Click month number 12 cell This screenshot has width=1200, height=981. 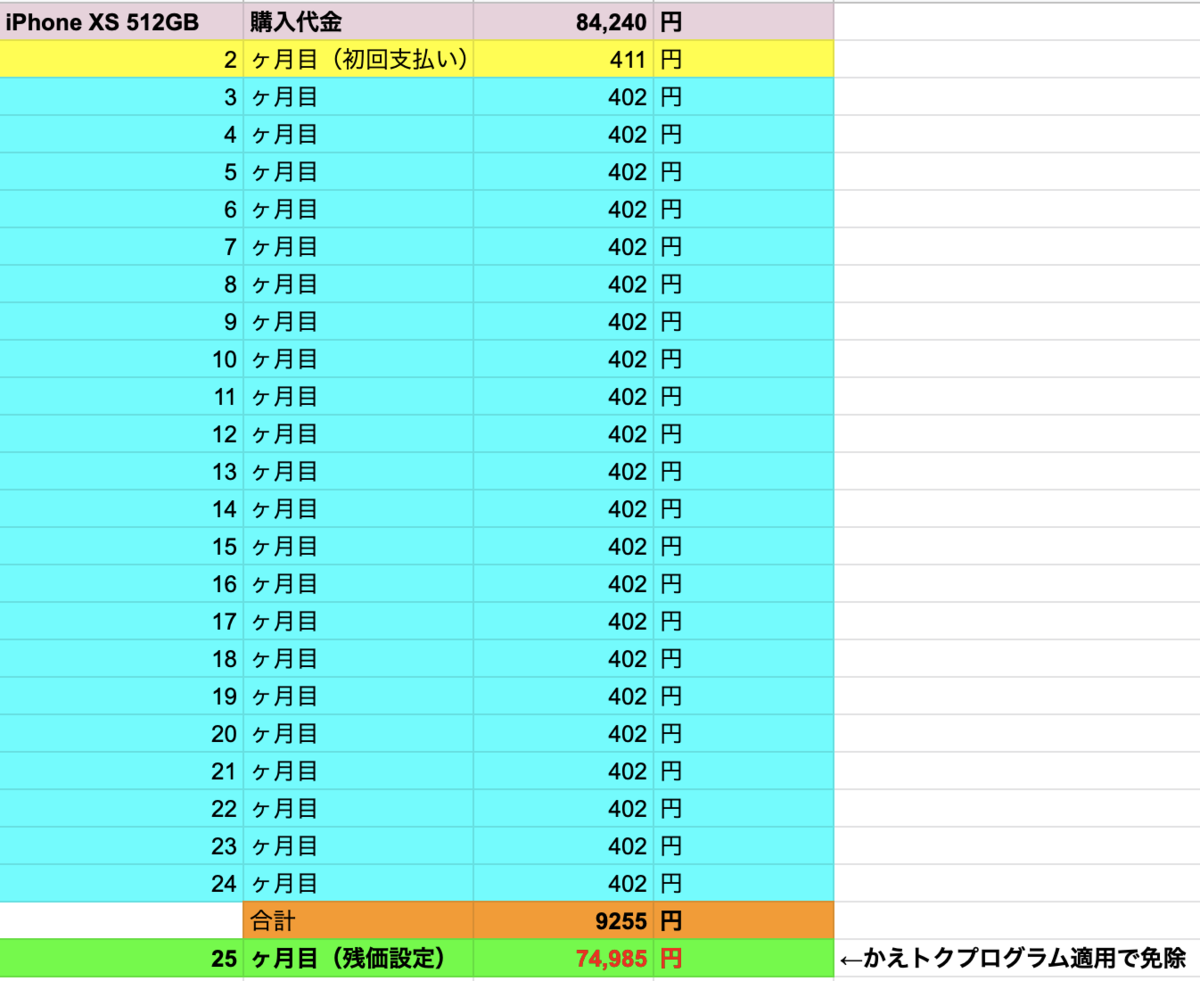(x=121, y=435)
